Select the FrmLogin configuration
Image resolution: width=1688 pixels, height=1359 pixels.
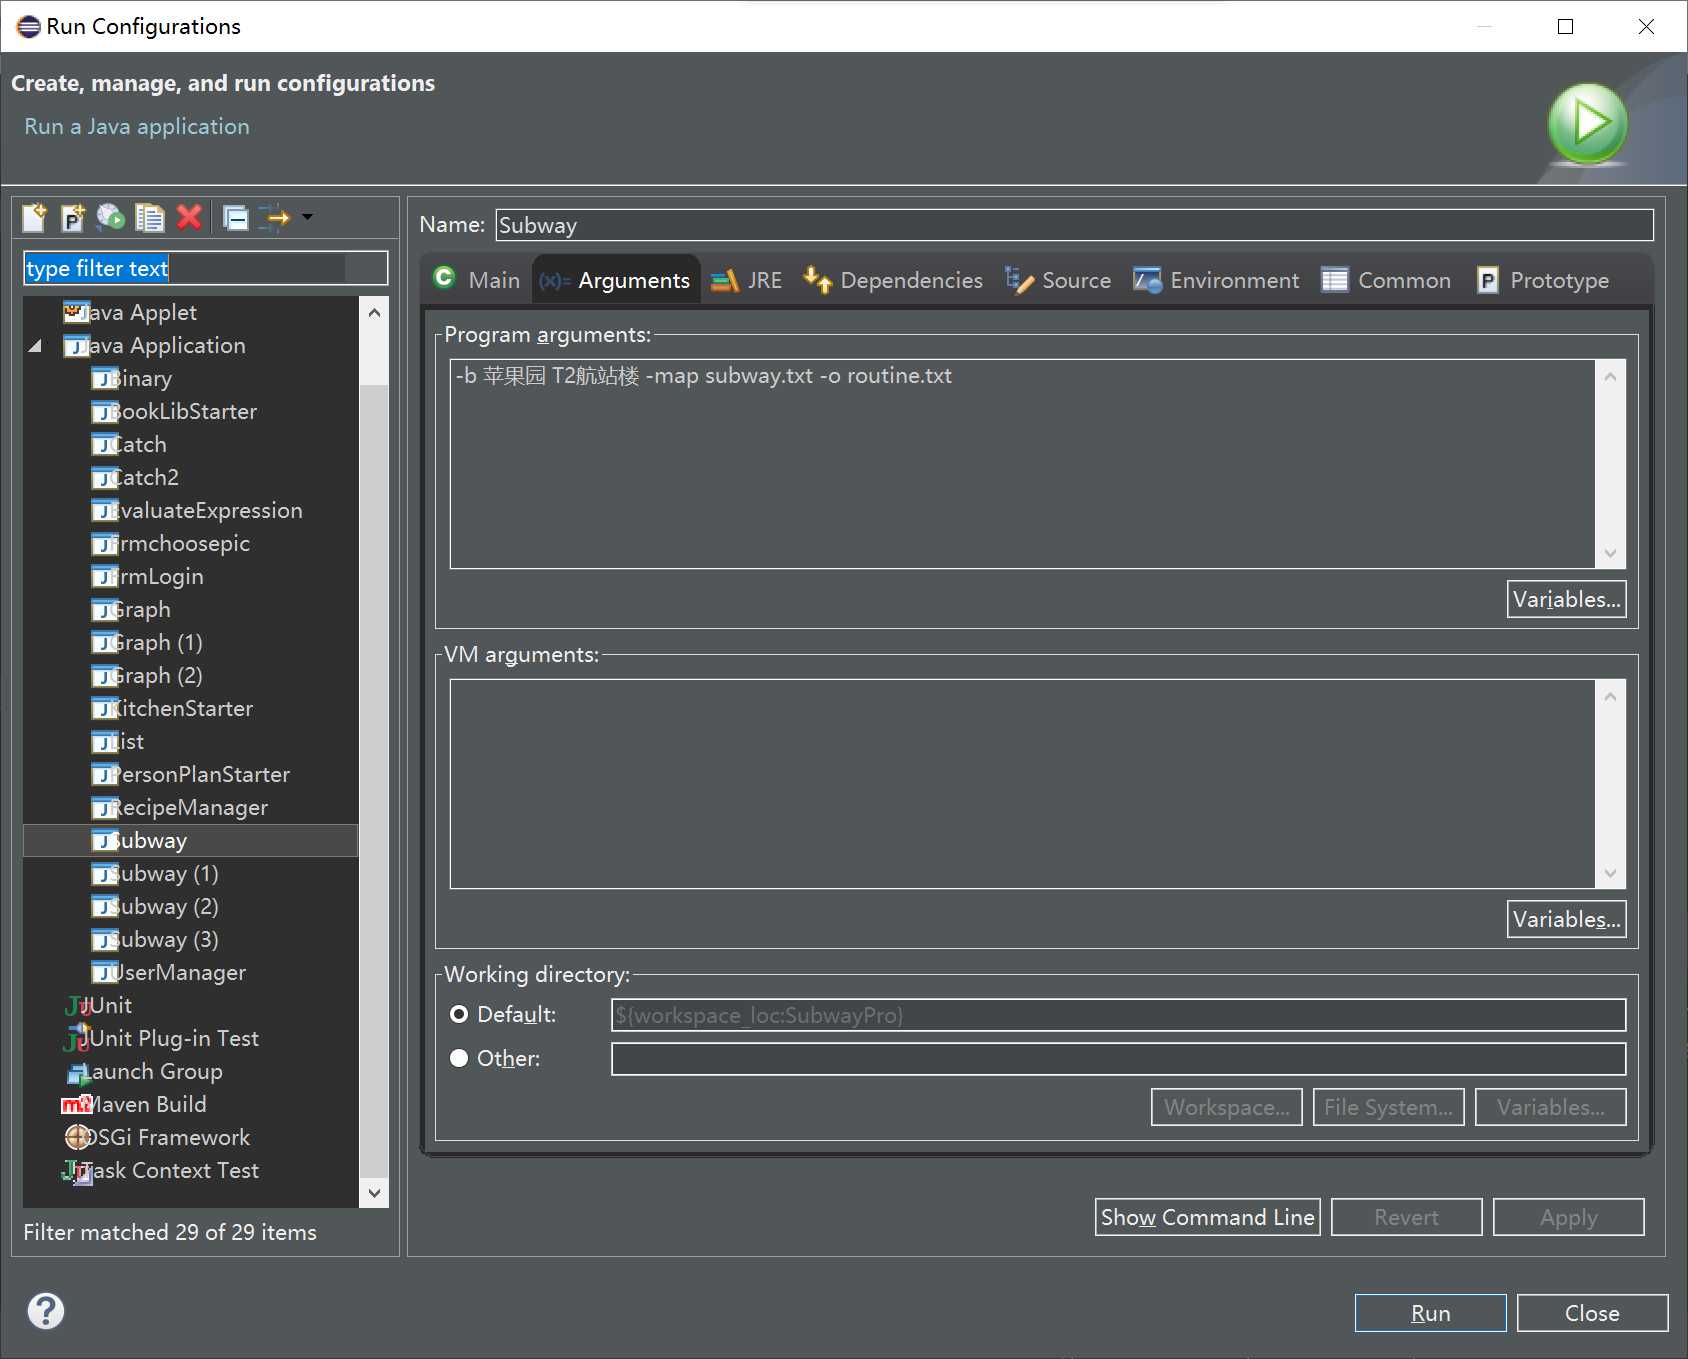click(148, 577)
